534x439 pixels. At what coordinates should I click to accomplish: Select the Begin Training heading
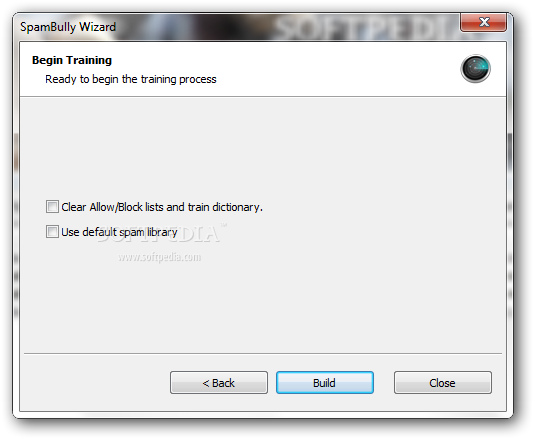tap(72, 60)
